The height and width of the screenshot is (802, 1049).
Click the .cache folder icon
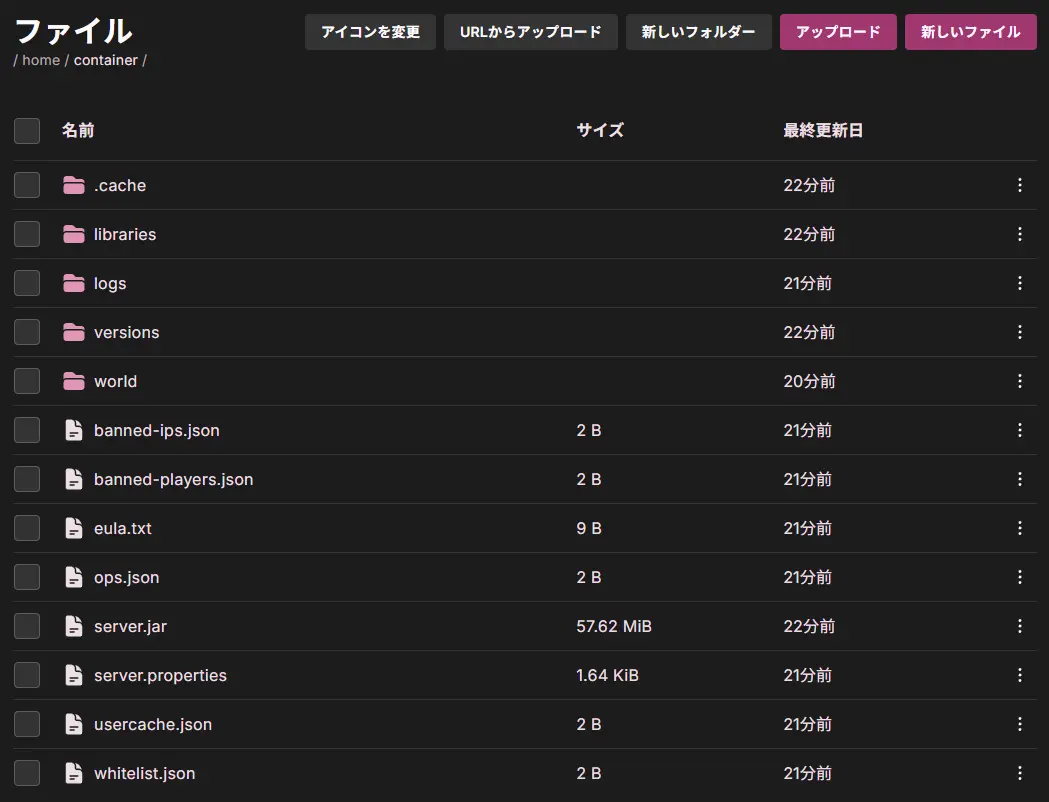coord(74,185)
